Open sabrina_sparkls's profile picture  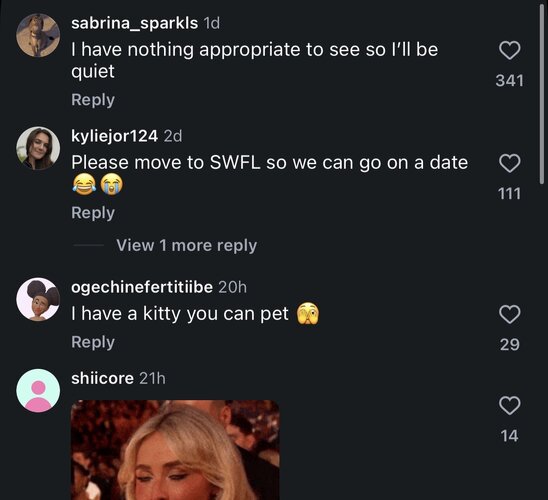coord(38,35)
